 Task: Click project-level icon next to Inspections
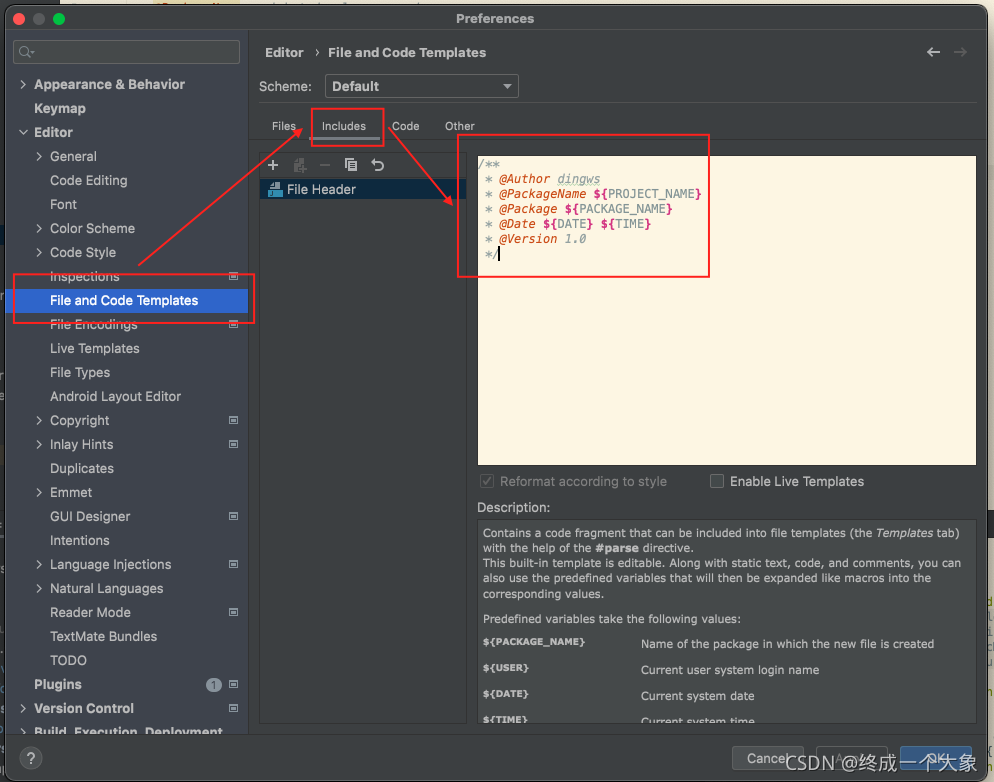tap(233, 276)
